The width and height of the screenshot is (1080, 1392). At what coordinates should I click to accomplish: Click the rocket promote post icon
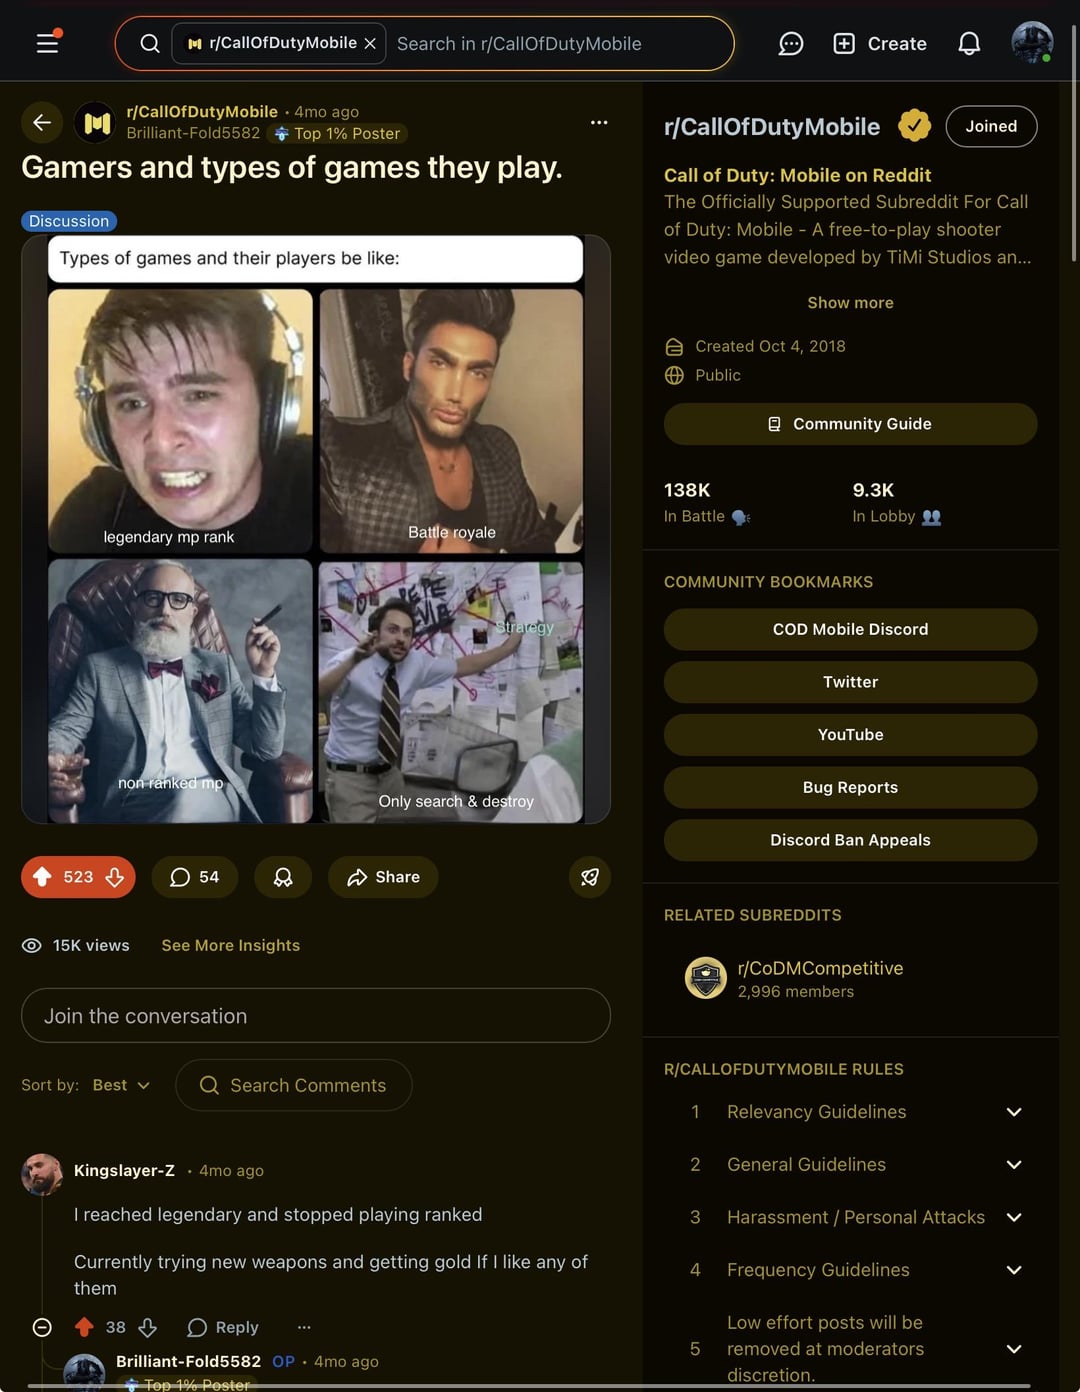(x=590, y=877)
